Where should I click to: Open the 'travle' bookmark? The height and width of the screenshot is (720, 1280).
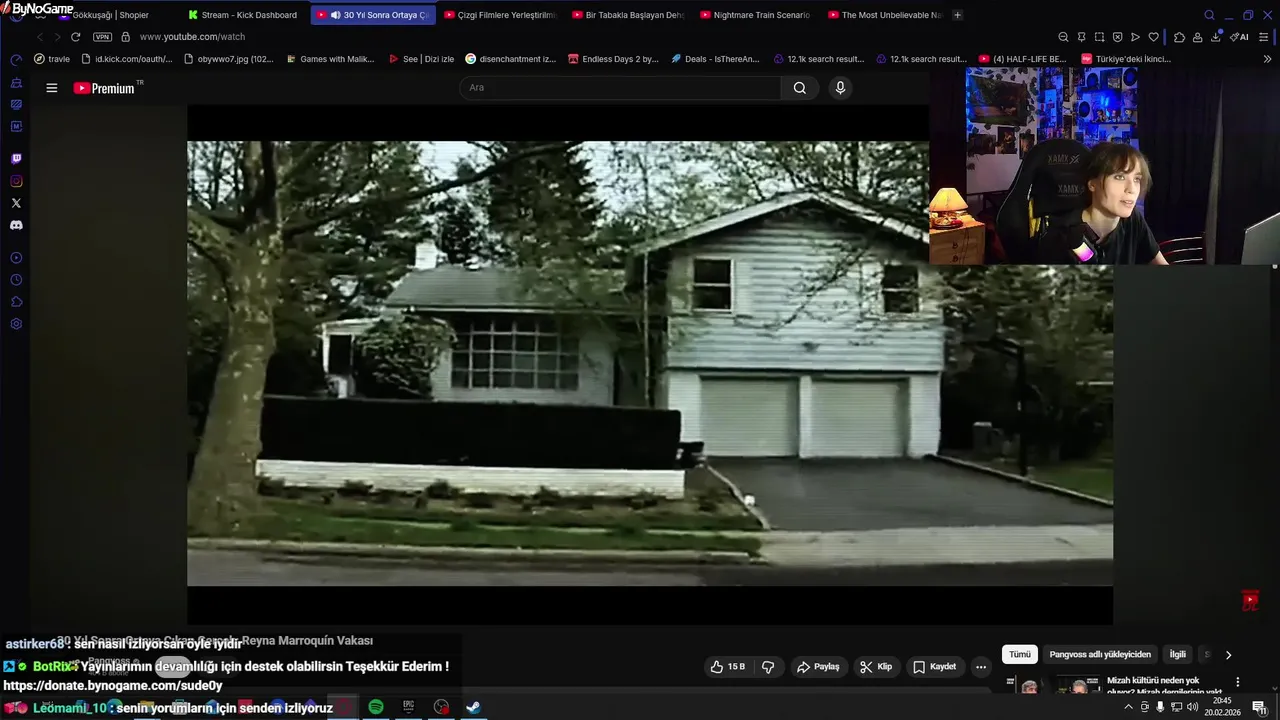tap(52, 59)
